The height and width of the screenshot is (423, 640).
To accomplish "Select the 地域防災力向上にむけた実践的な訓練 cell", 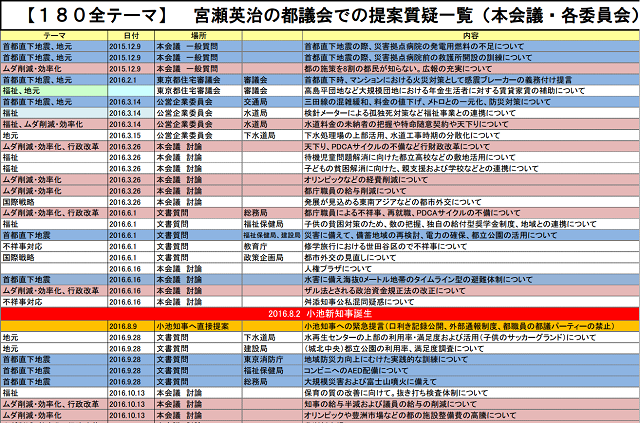I will tap(471, 359).
